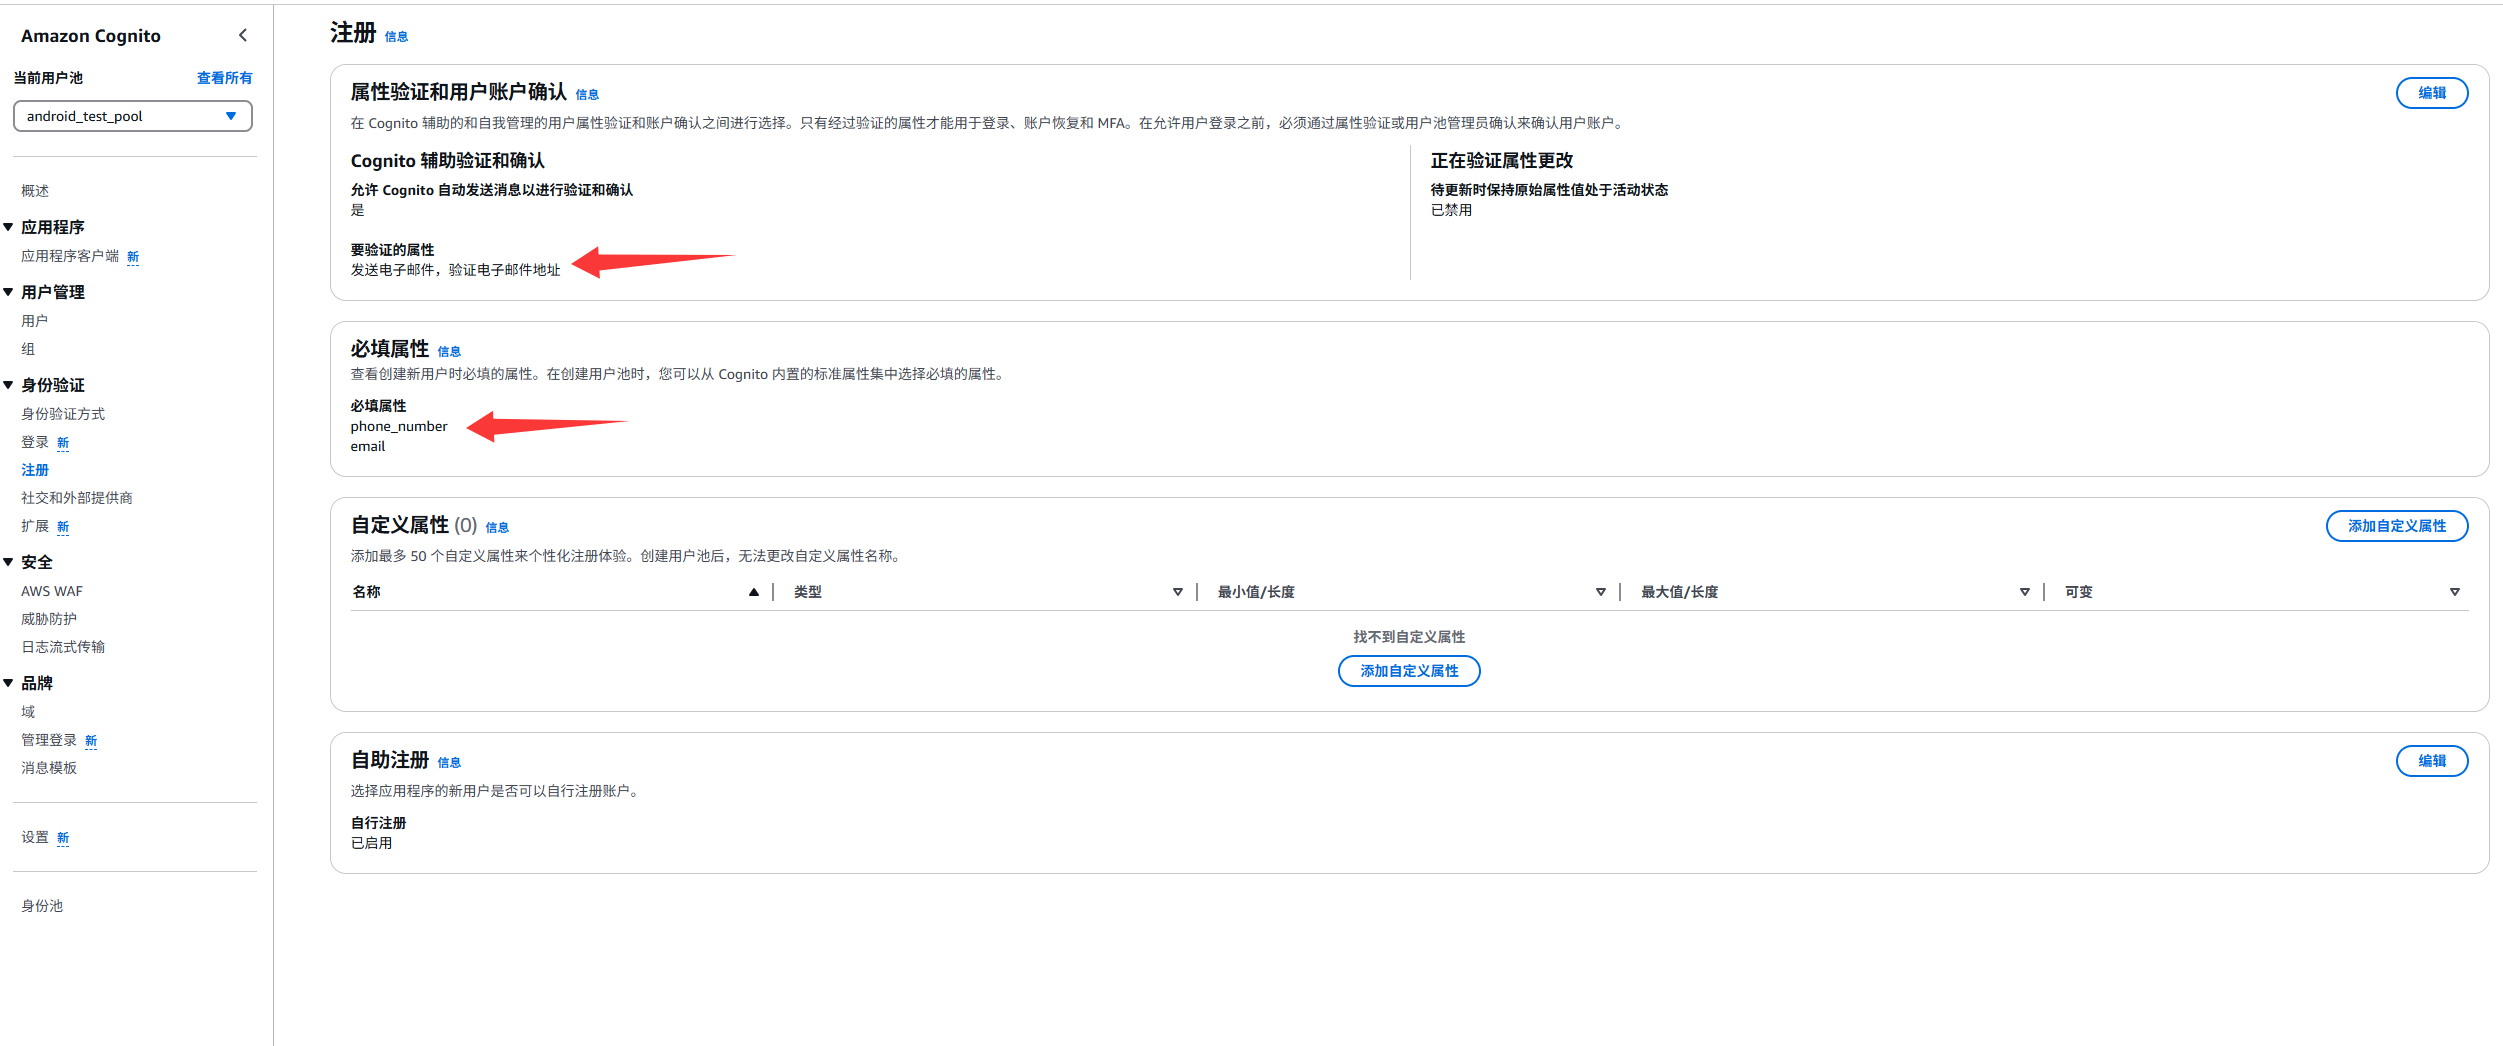Viewport: 2503px width, 1046px height.
Task: Collapse the 用户管理 section
Action: pyautogui.click(x=8, y=292)
